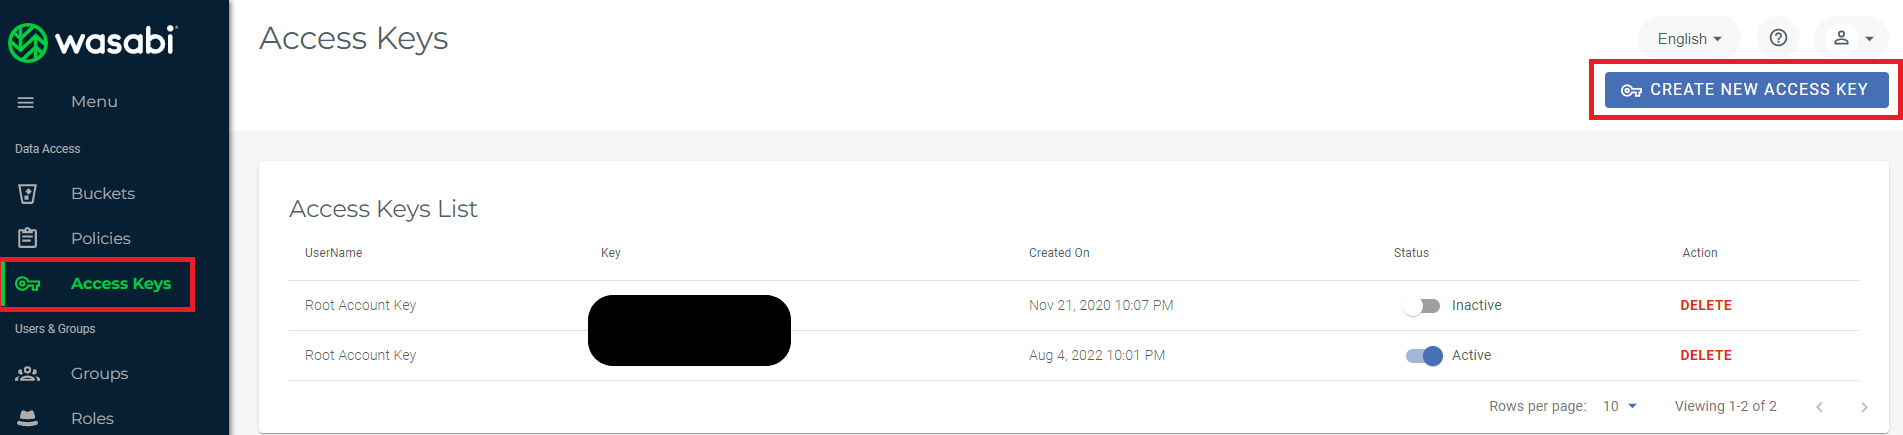1903x435 pixels.
Task: Navigate to Policies in sidebar
Action: [x=101, y=238]
